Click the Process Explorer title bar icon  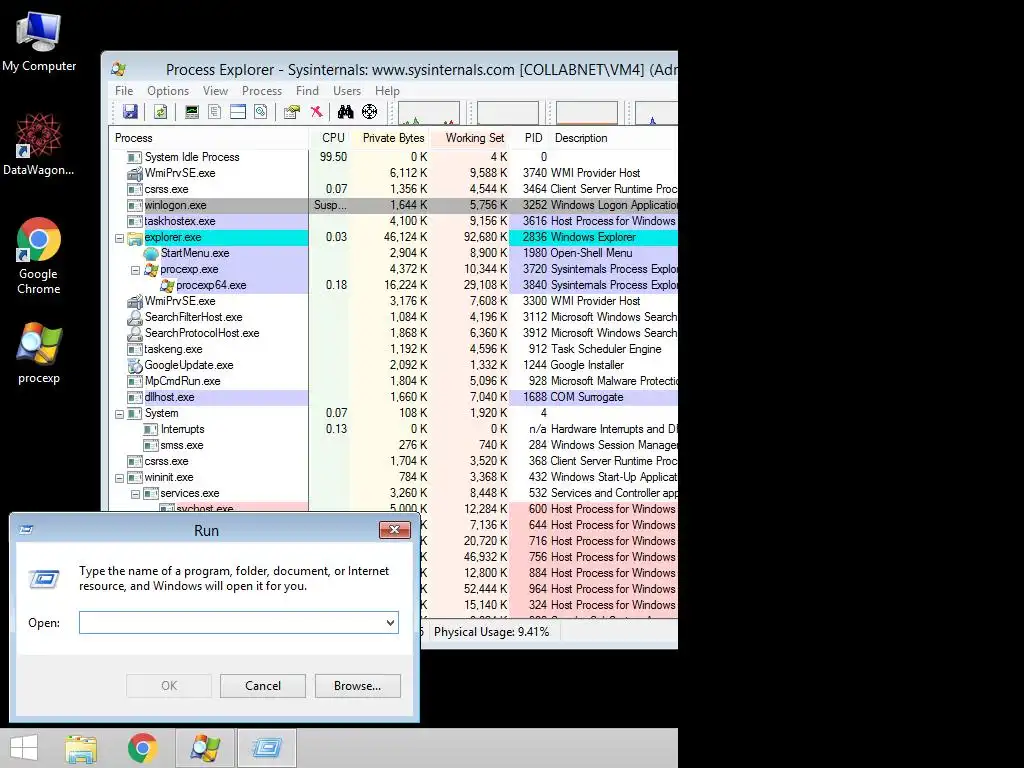pos(118,69)
